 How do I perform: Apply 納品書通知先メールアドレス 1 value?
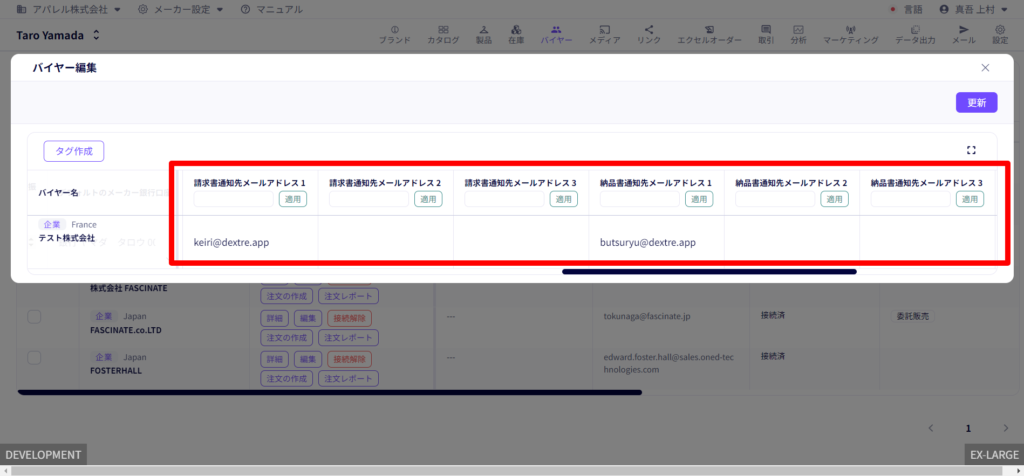(699, 199)
